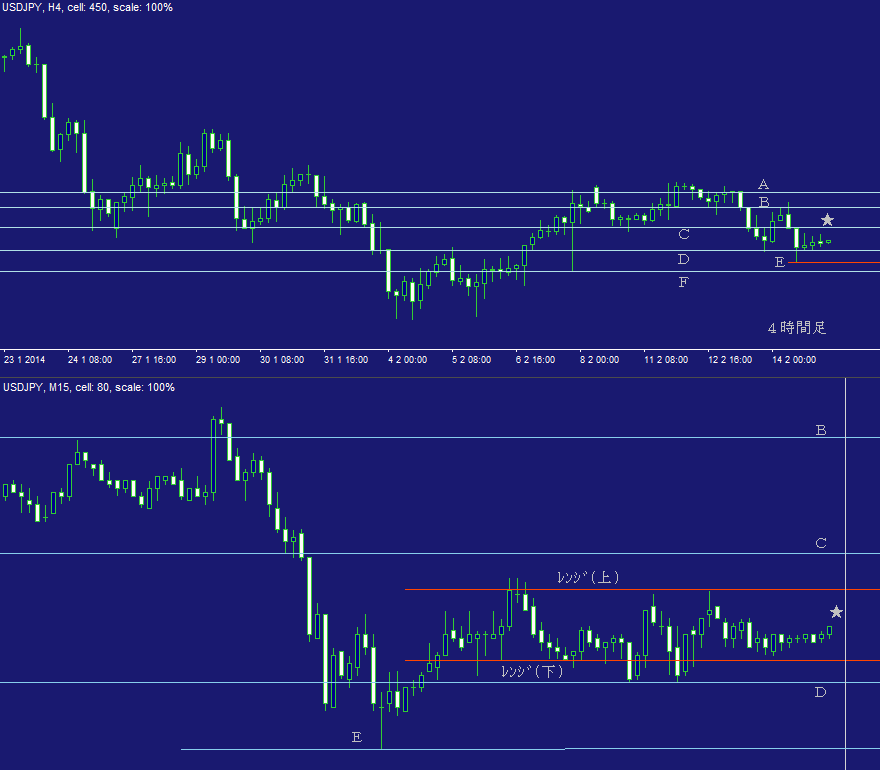Click level label B on the M15 chart
This screenshot has width=880, height=770.
821,430
